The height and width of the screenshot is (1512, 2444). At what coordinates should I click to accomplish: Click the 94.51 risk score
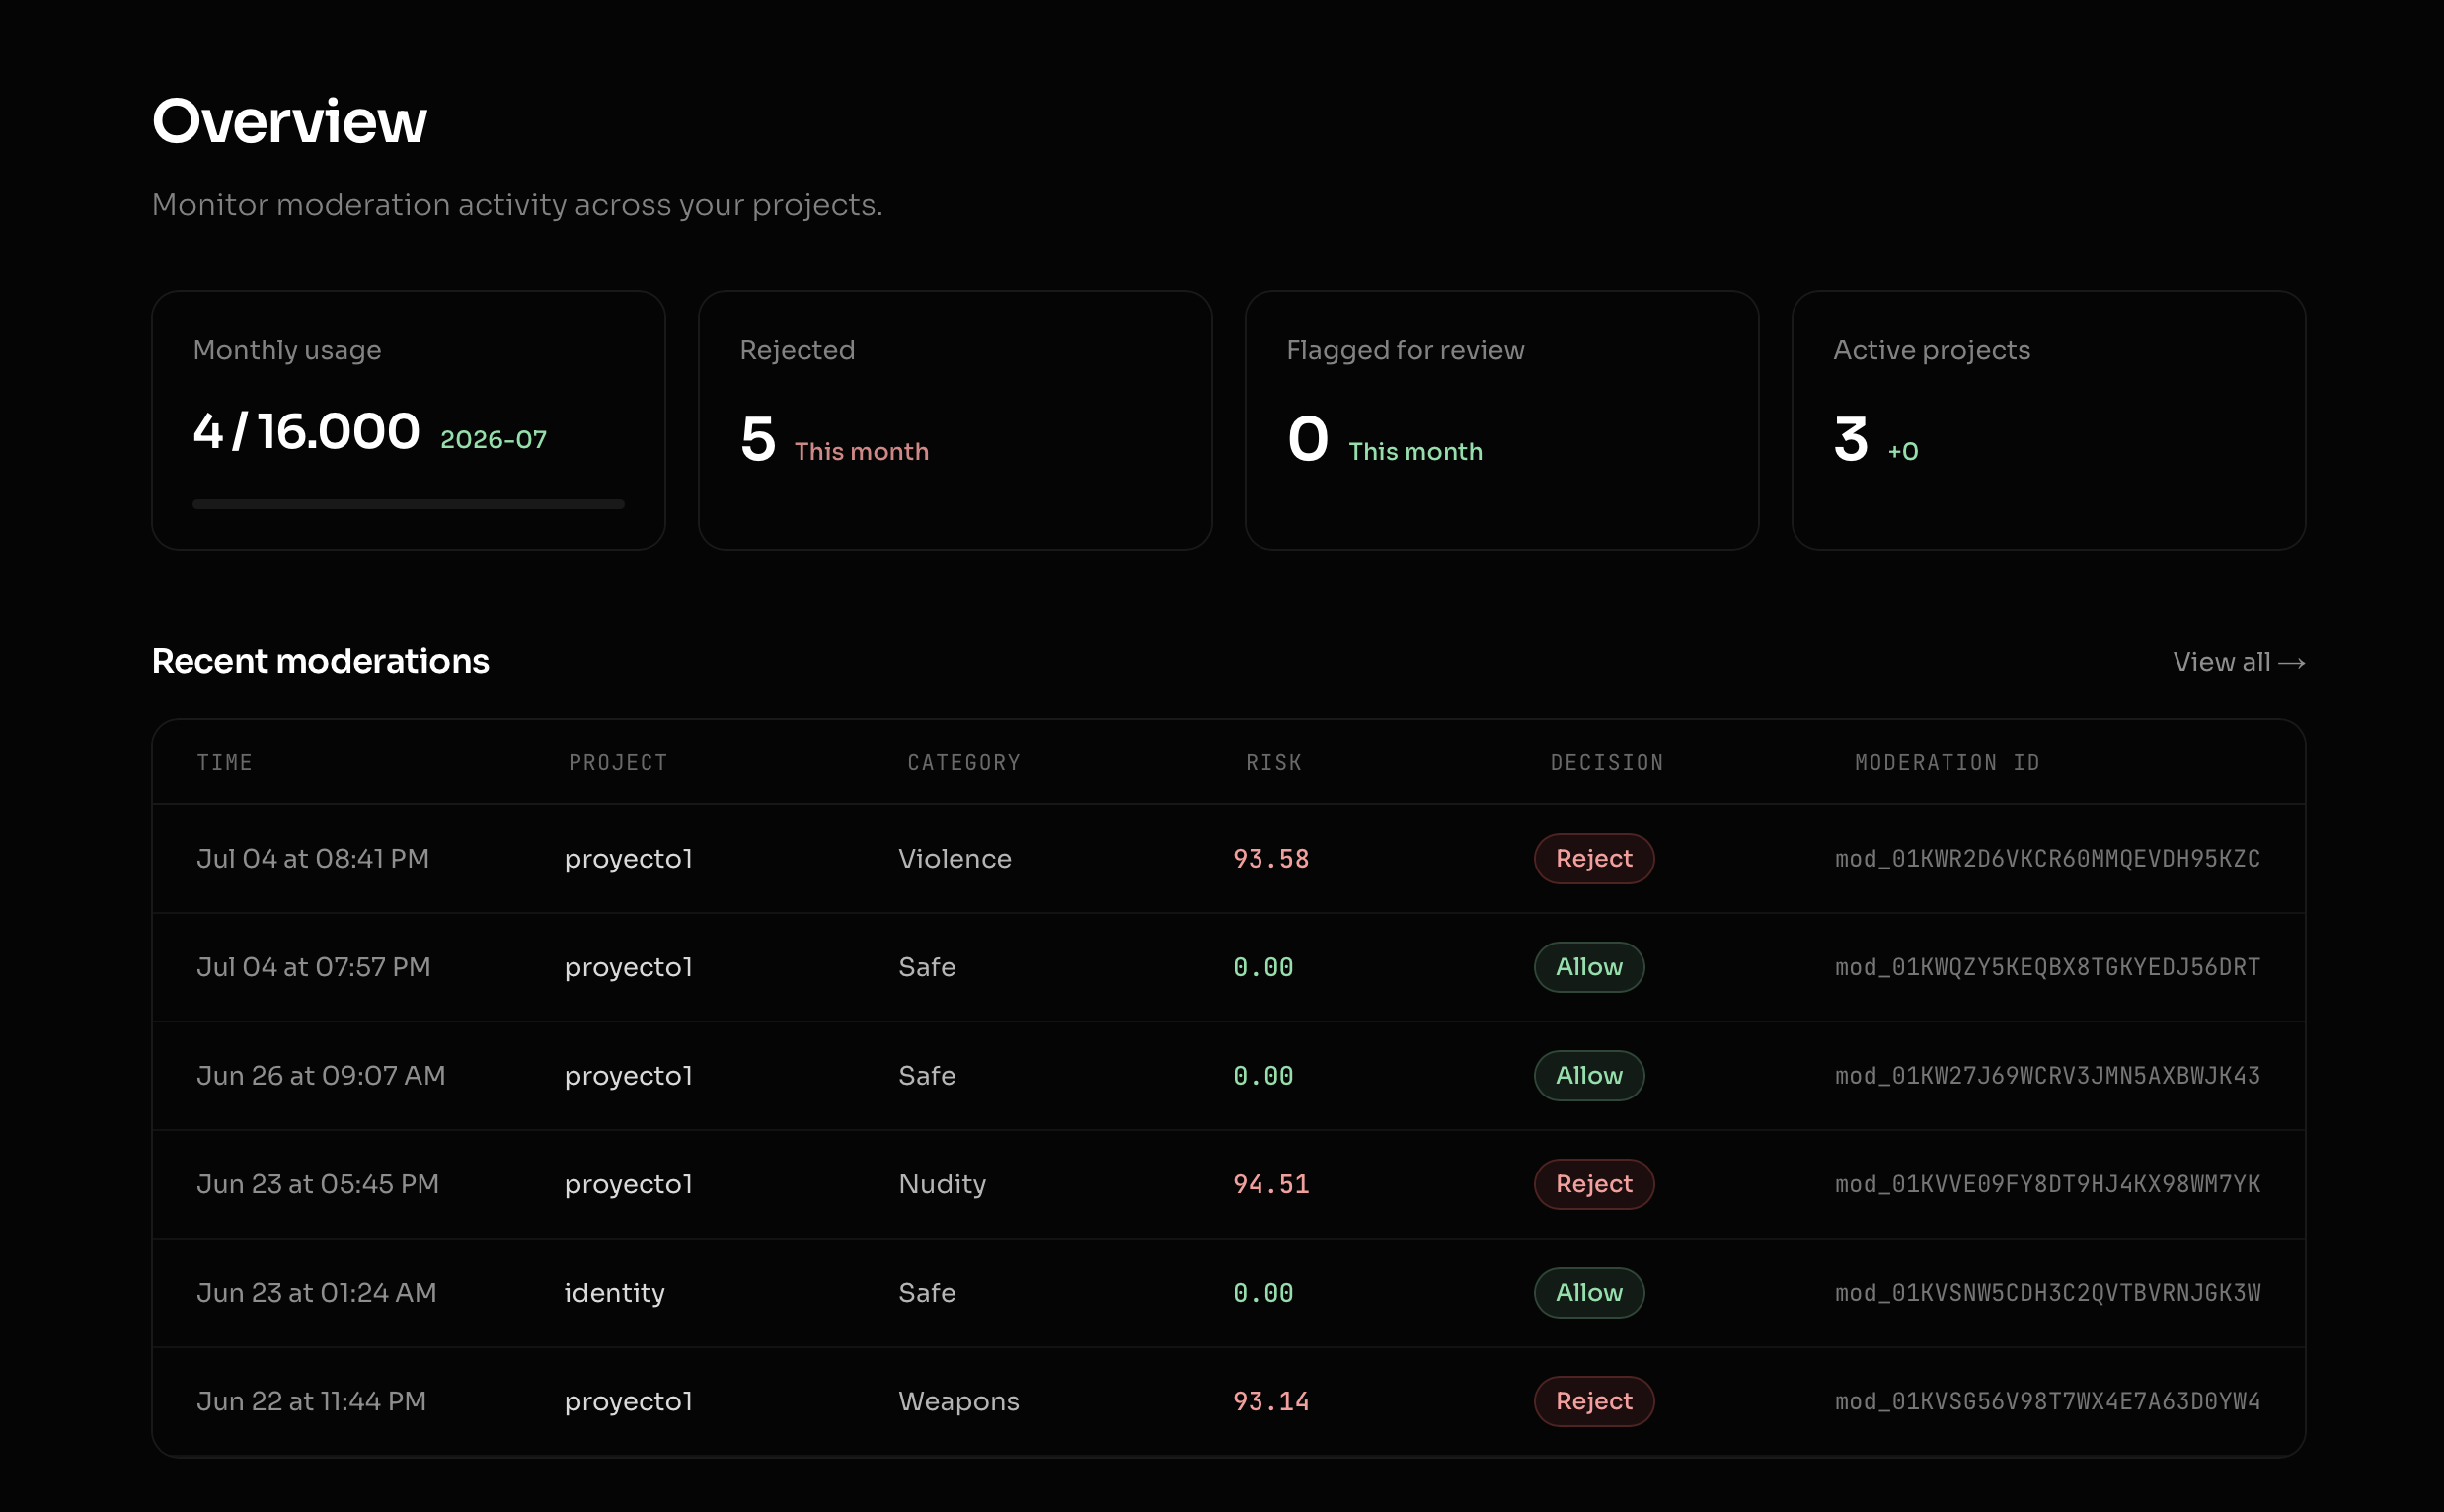pyautogui.click(x=1270, y=1183)
